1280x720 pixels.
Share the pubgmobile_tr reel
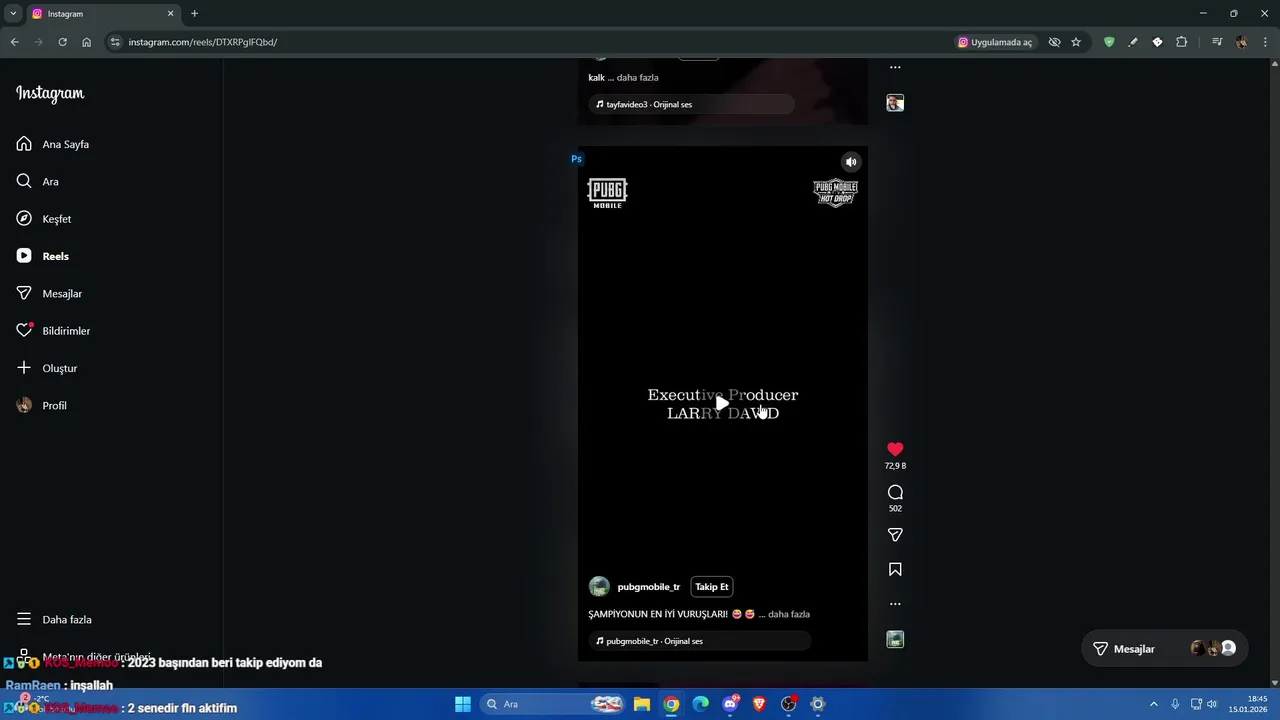pos(895,535)
